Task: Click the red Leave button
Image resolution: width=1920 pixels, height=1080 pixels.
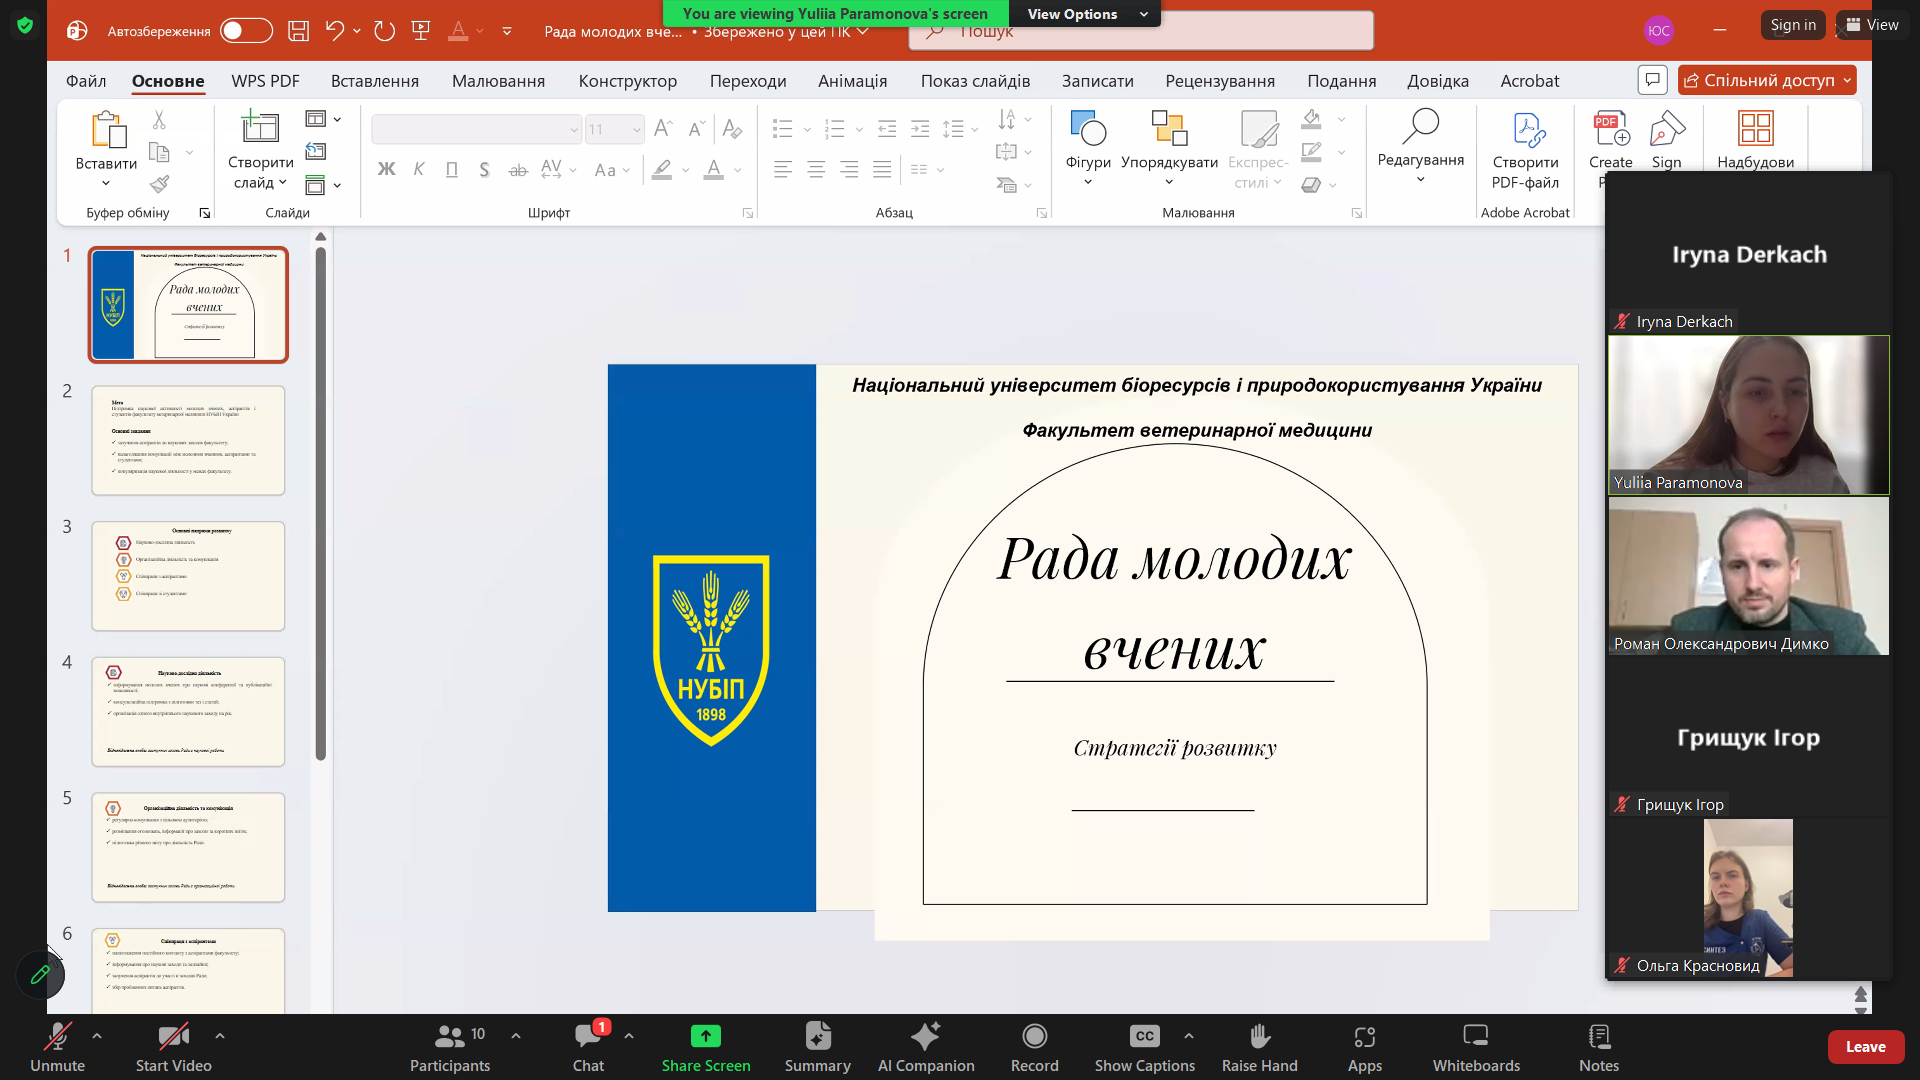Action: pyautogui.click(x=1865, y=1047)
